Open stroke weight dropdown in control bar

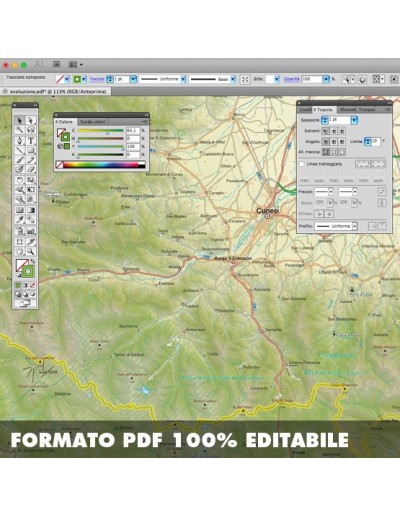click(133, 79)
